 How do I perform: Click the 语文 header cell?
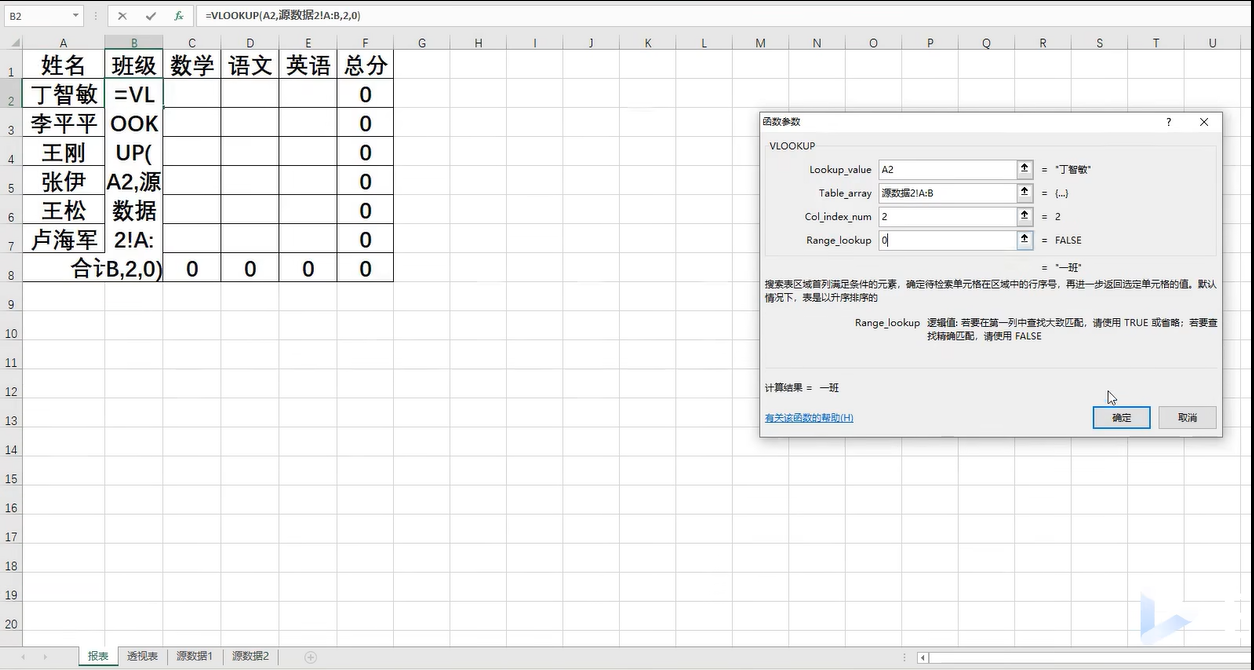(250, 65)
